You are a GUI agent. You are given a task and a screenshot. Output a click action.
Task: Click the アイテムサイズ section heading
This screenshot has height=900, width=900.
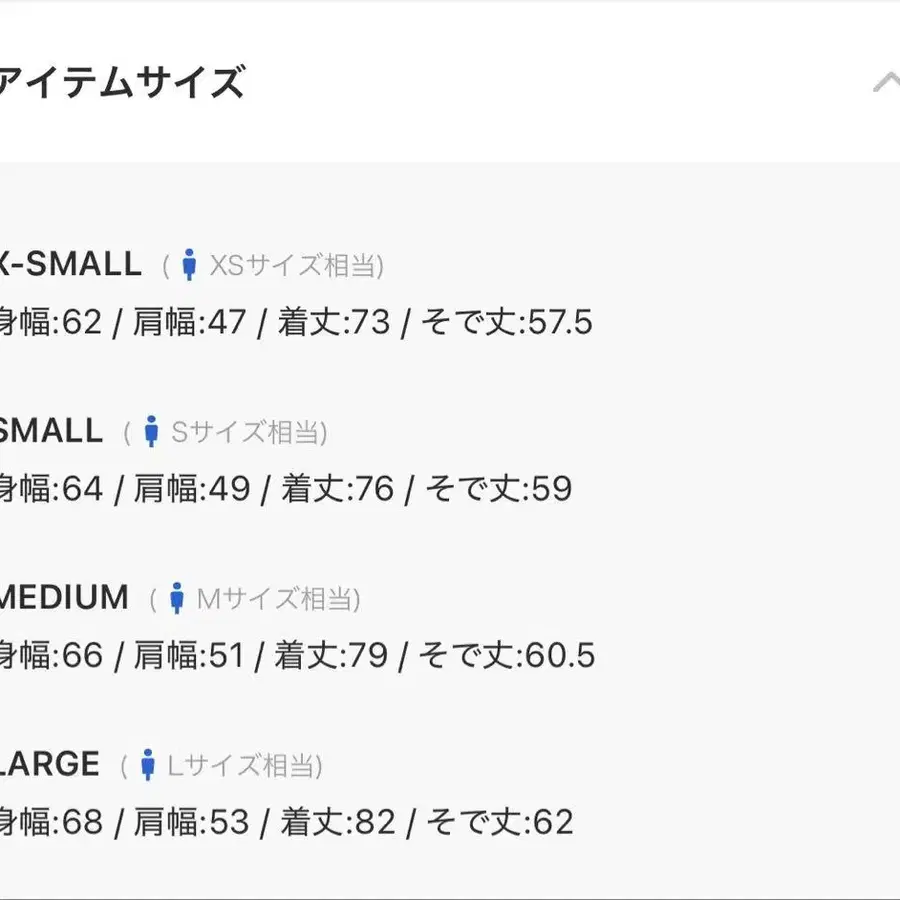(x=121, y=83)
